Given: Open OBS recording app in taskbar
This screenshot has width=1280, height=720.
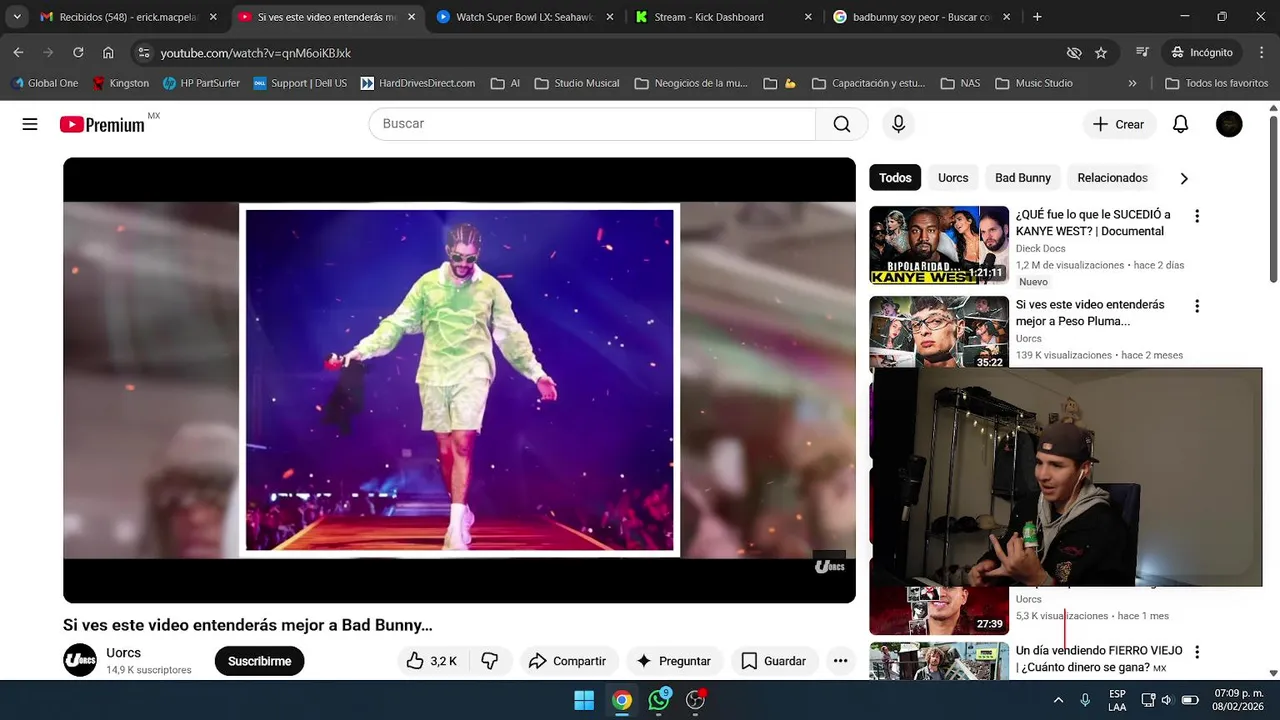Looking at the screenshot, I should (x=696, y=700).
